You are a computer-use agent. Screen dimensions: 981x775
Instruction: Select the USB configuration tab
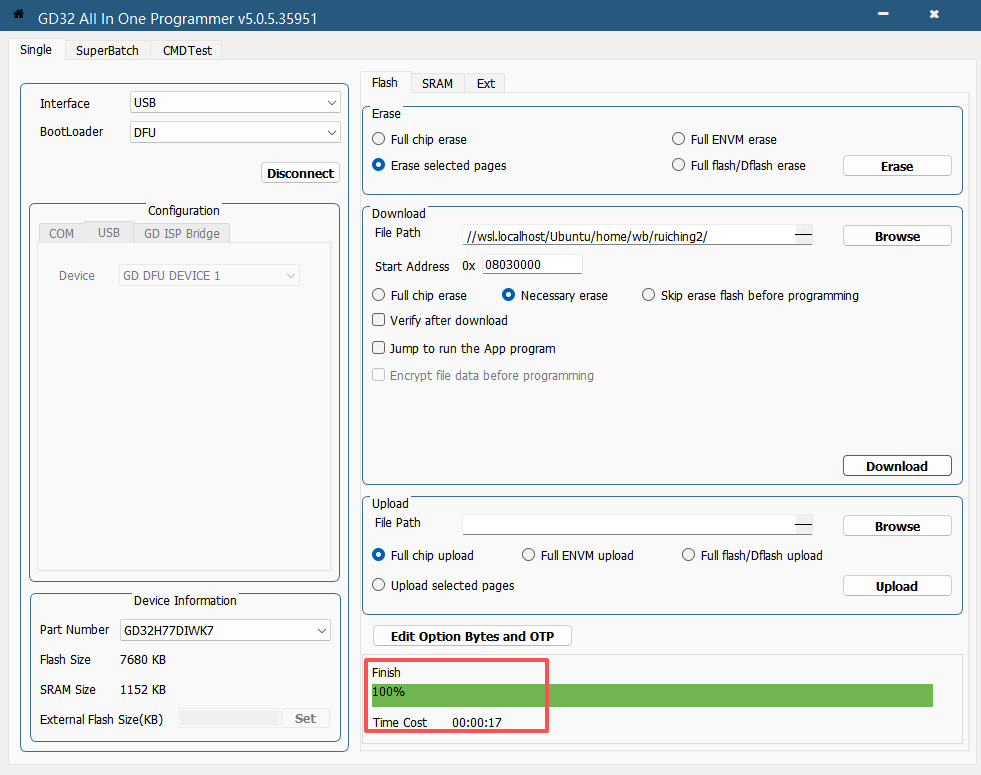[109, 233]
